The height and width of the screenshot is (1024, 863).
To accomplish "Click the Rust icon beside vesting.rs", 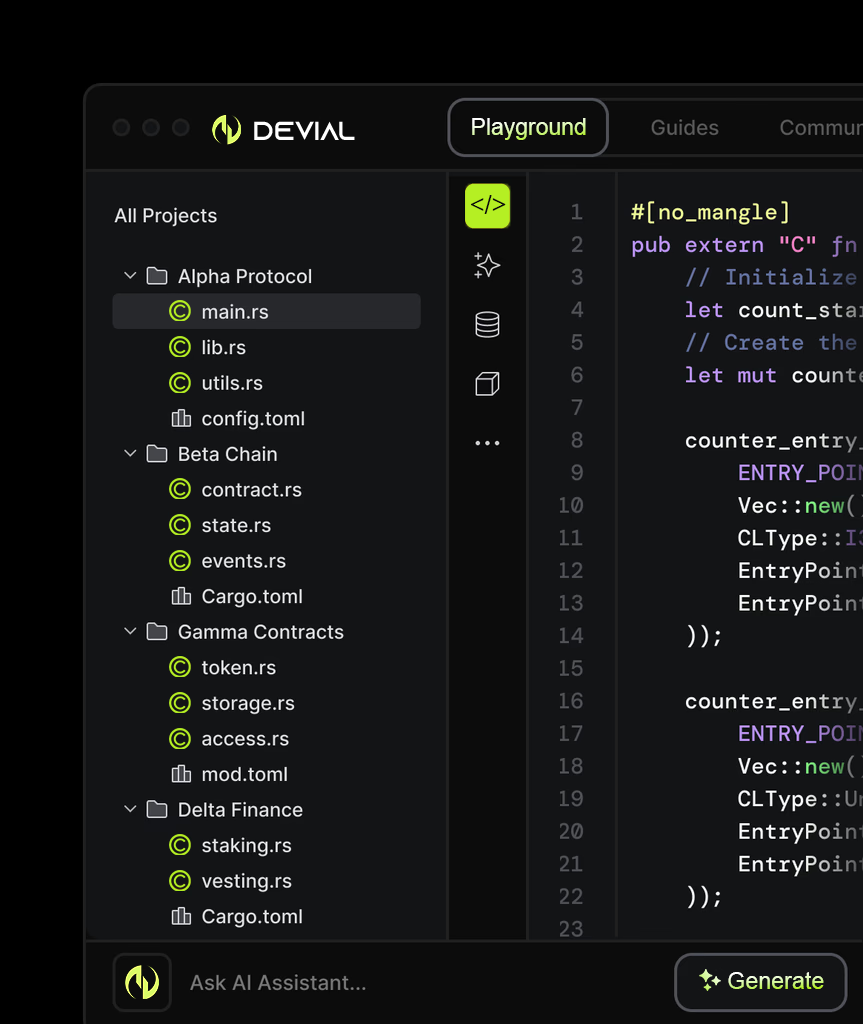I will [180, 881].
